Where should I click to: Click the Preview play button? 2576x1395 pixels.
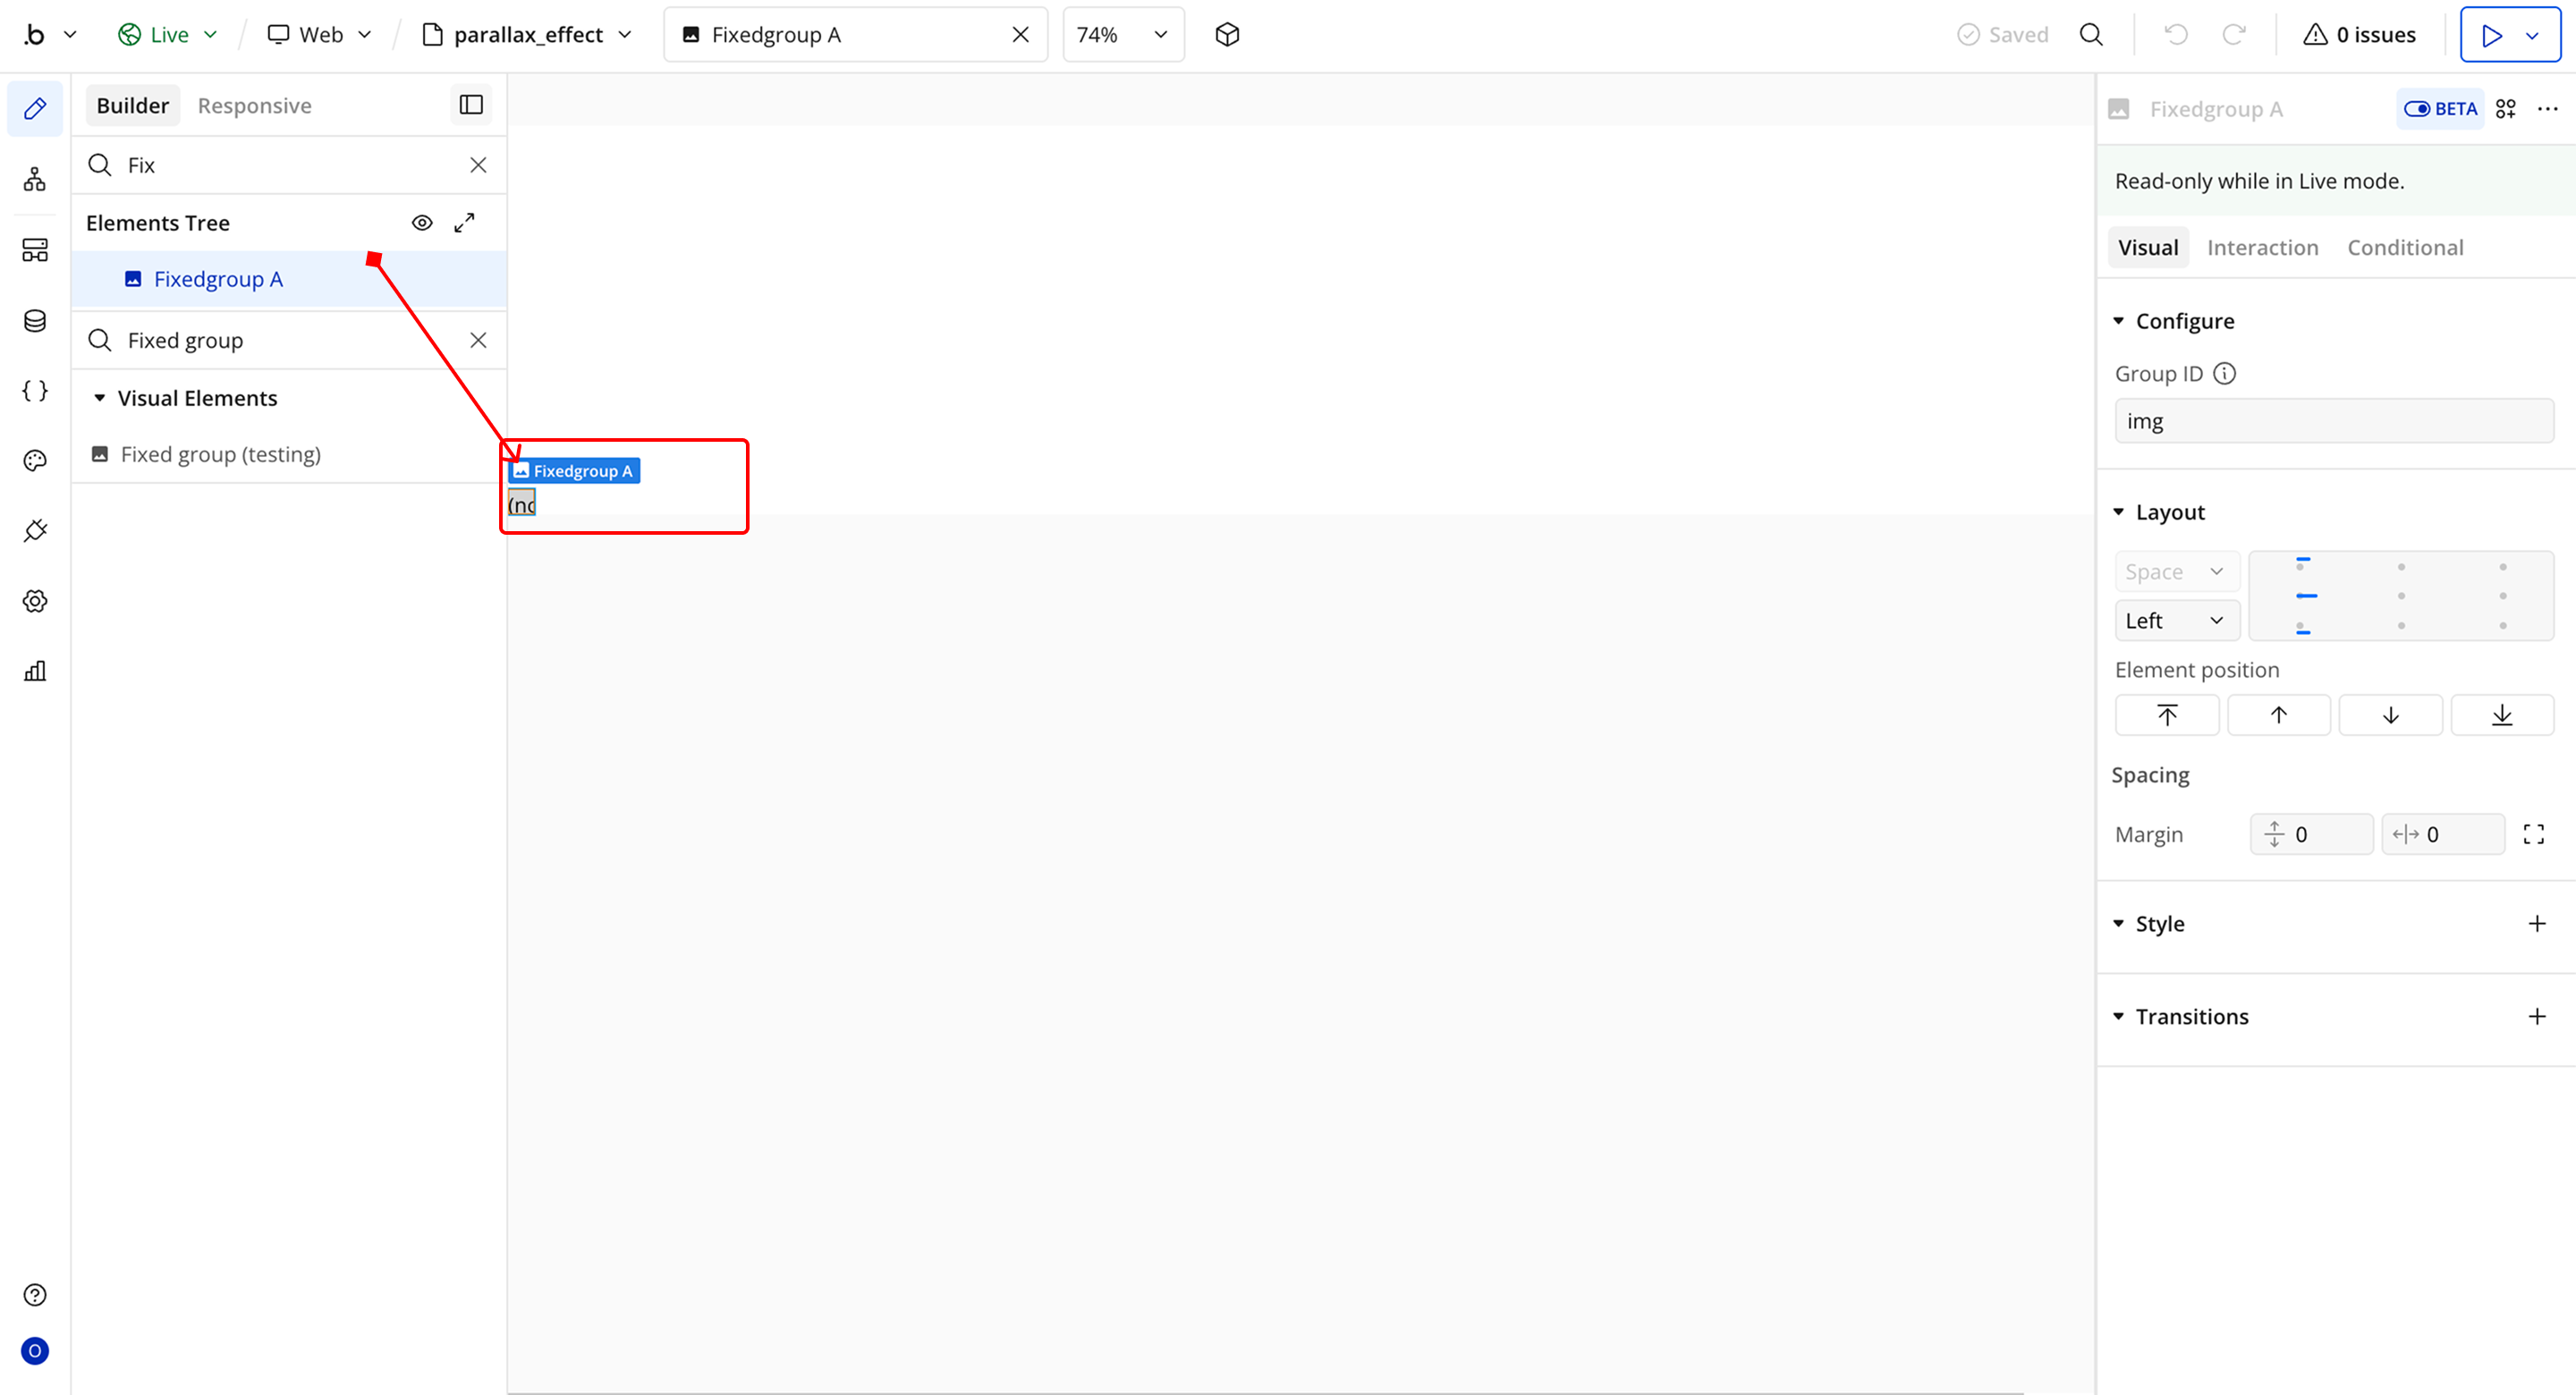pos(2491,35)
